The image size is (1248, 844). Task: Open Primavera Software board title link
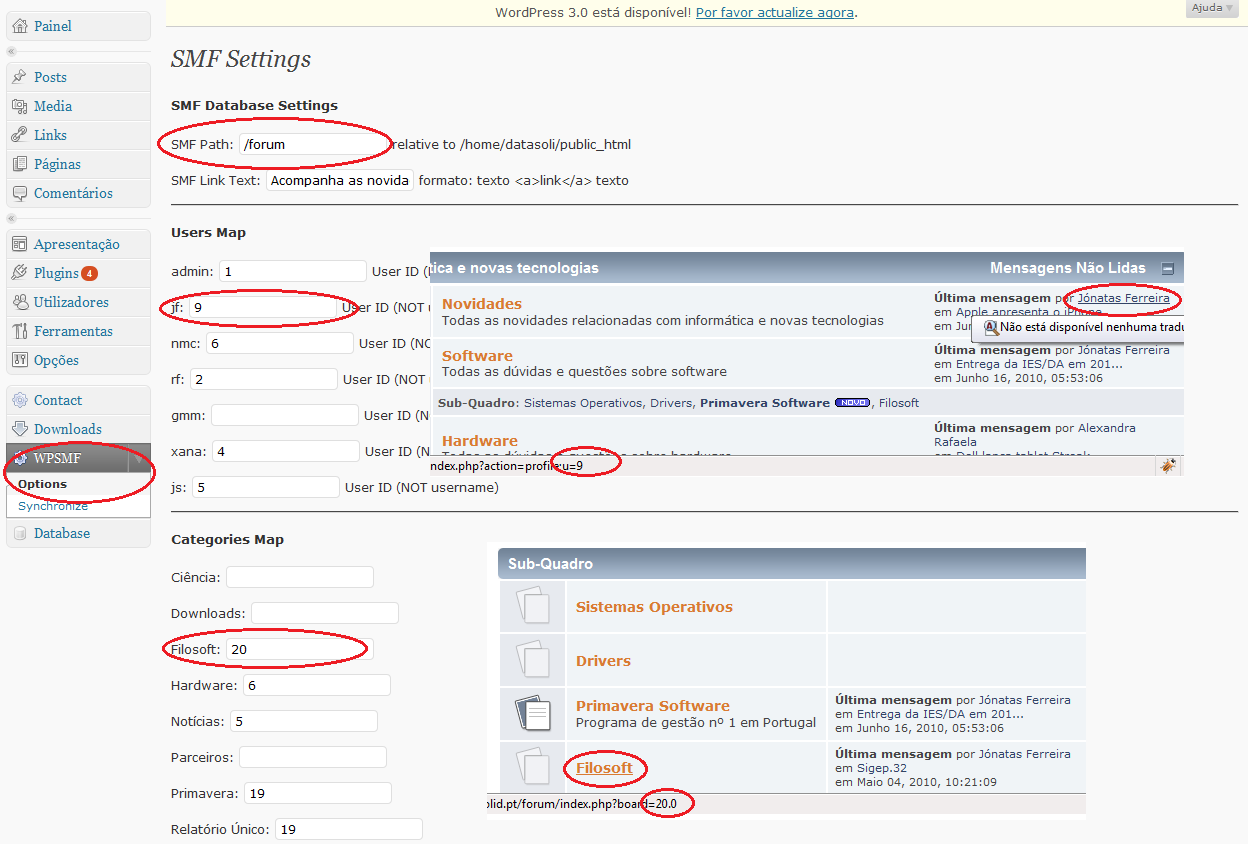[x=653, y=706]
